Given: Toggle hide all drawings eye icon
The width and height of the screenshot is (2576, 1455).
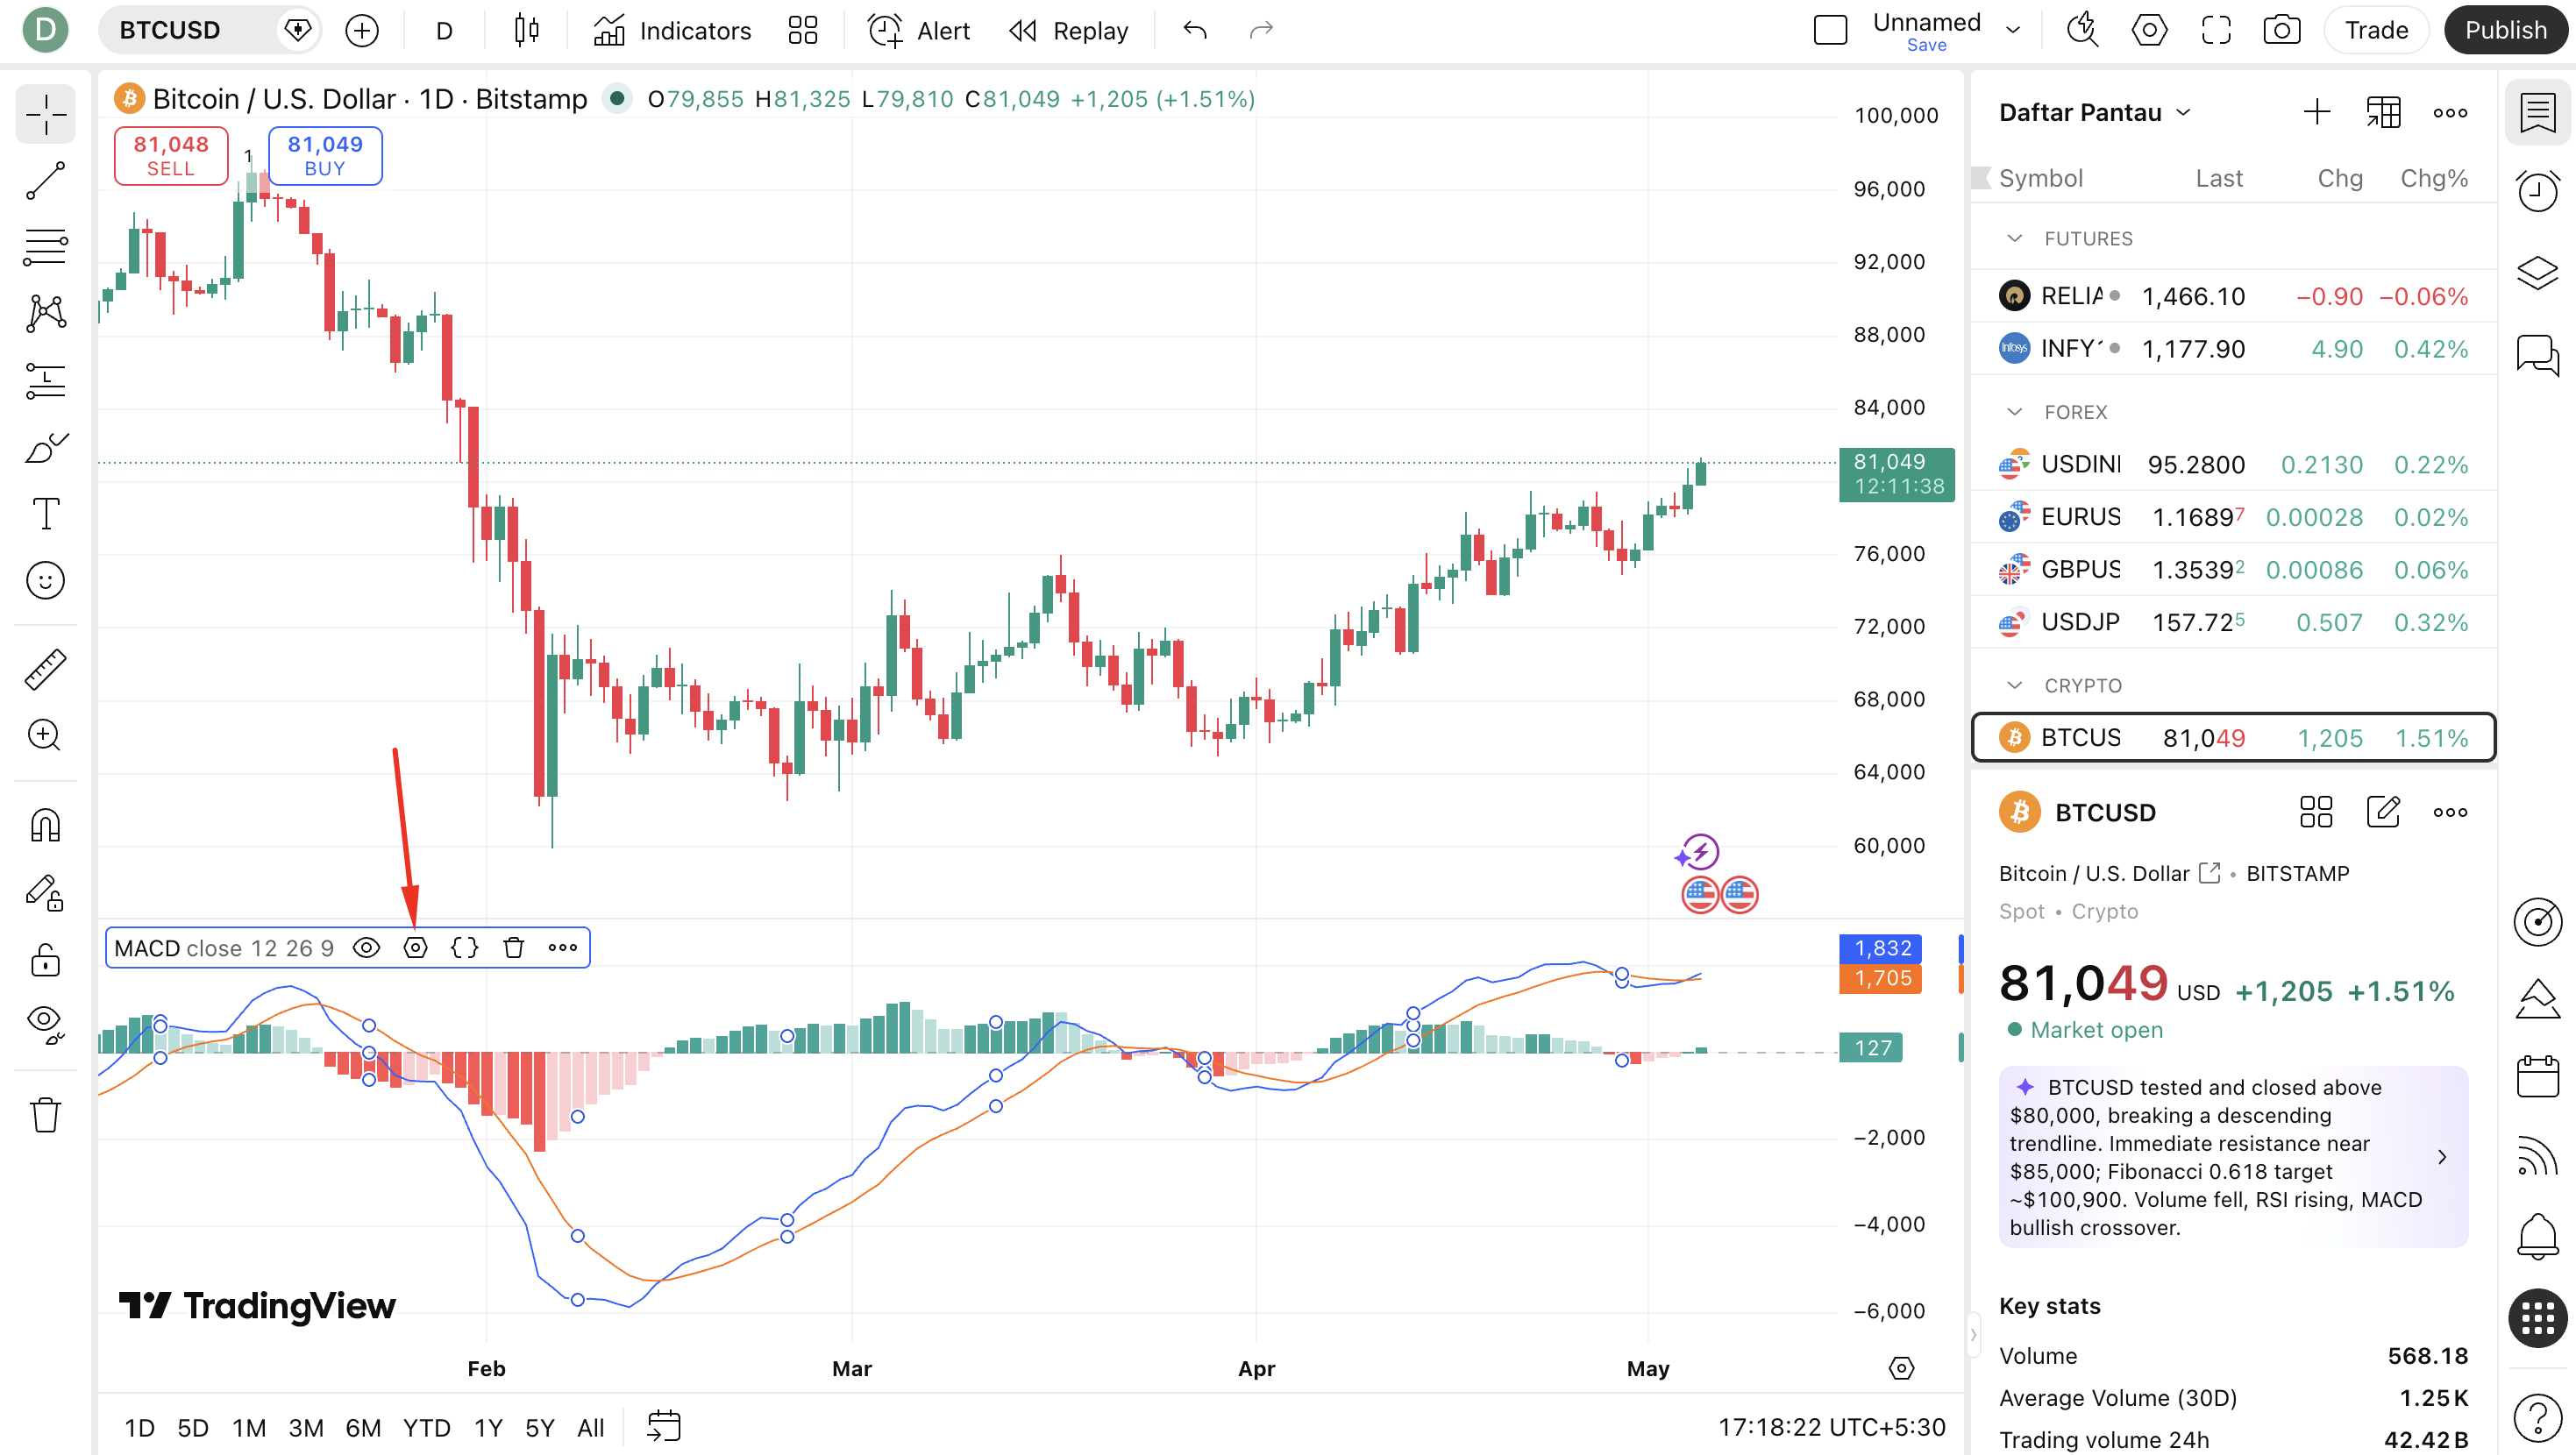Looking at the screenshot, I should click(45, 1024).
